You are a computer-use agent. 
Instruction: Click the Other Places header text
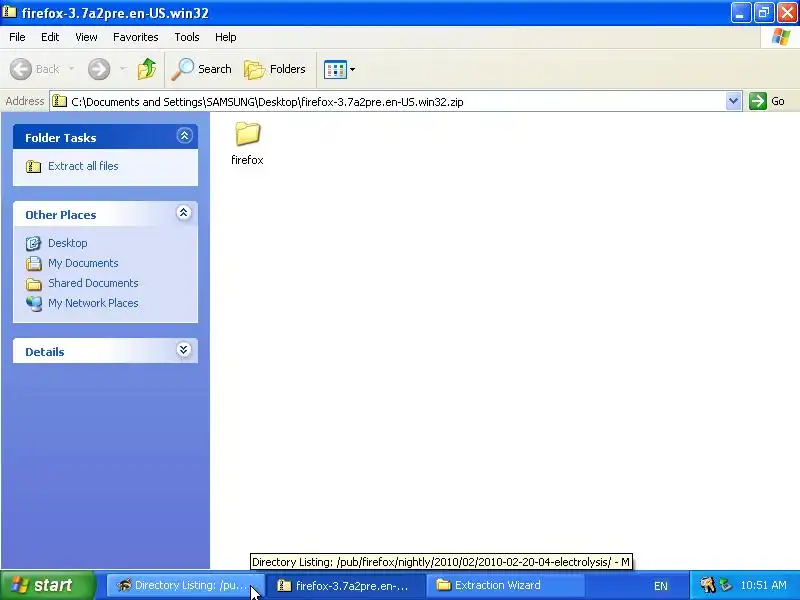point(61,215)
